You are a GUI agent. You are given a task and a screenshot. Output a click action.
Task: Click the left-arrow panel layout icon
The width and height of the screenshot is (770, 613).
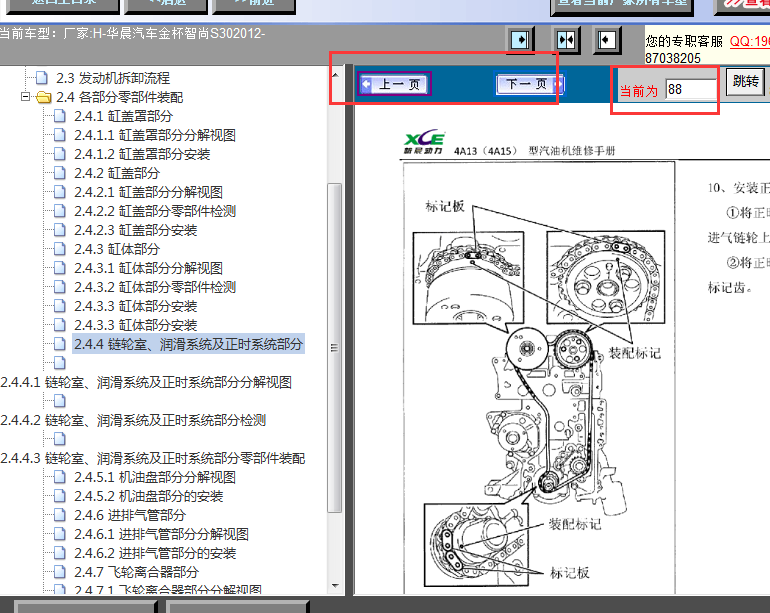606,40
